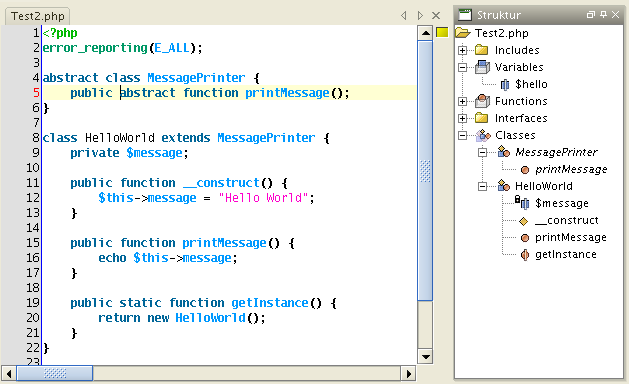
Task: Click "abstract" keyword on line 4
Action: tap(70, 77)
